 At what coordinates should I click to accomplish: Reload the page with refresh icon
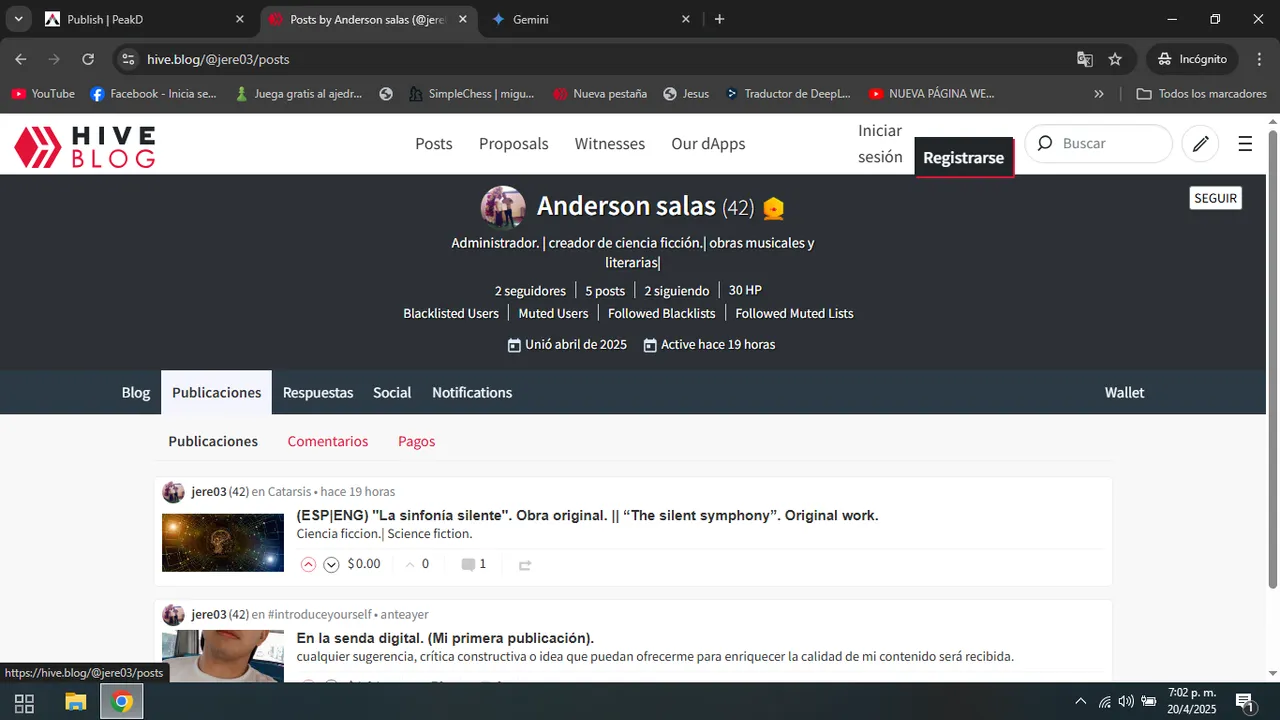pyautogui.click(x=88, y=59)
